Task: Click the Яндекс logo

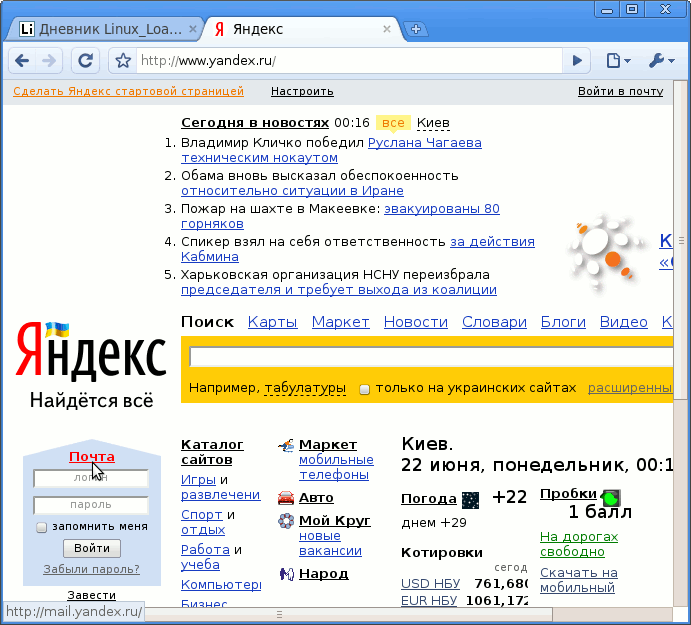Action: 91,351
